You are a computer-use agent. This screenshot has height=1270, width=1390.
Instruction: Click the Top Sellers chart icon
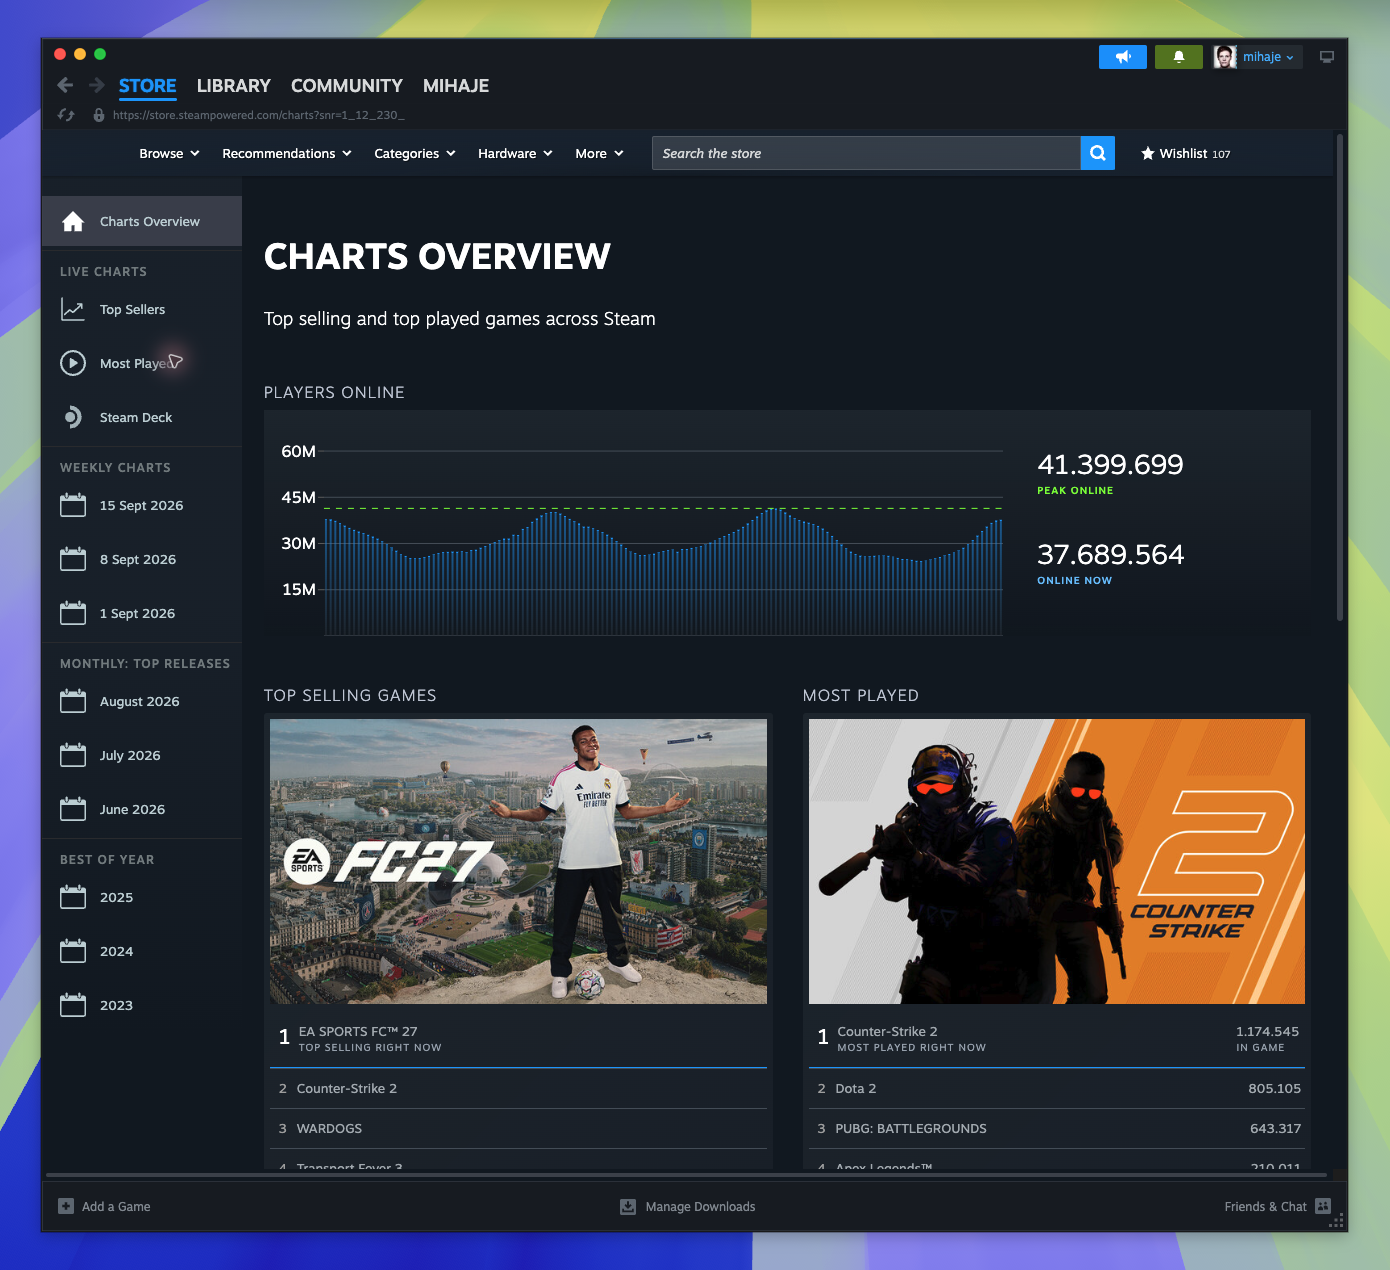73,309
